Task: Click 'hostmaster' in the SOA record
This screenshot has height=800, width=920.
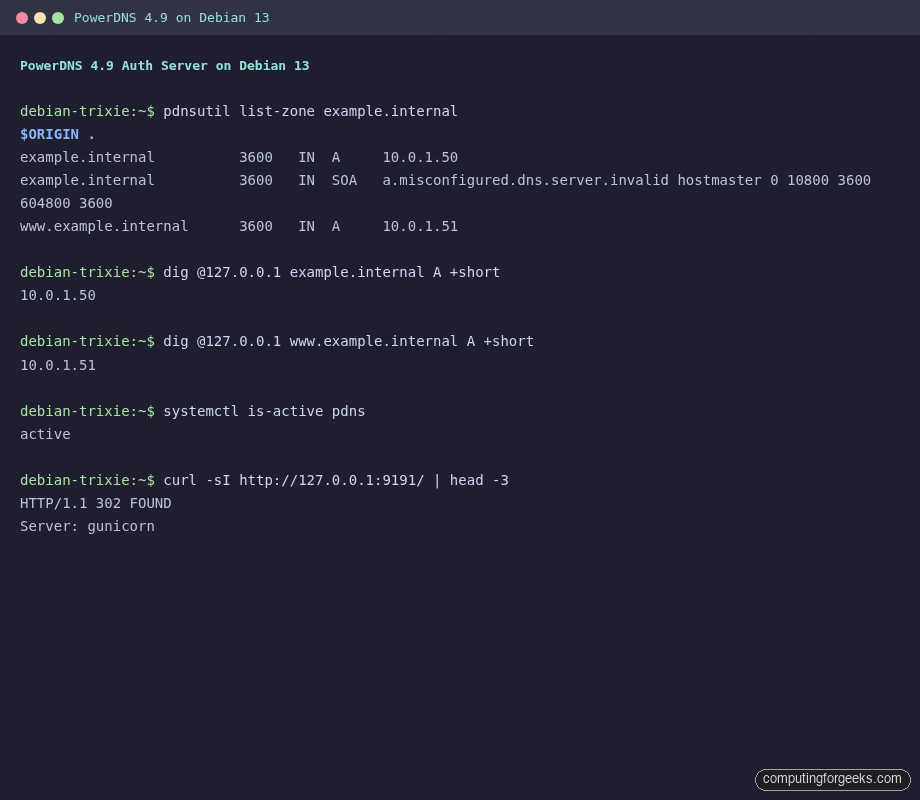Action: (719, 180)
